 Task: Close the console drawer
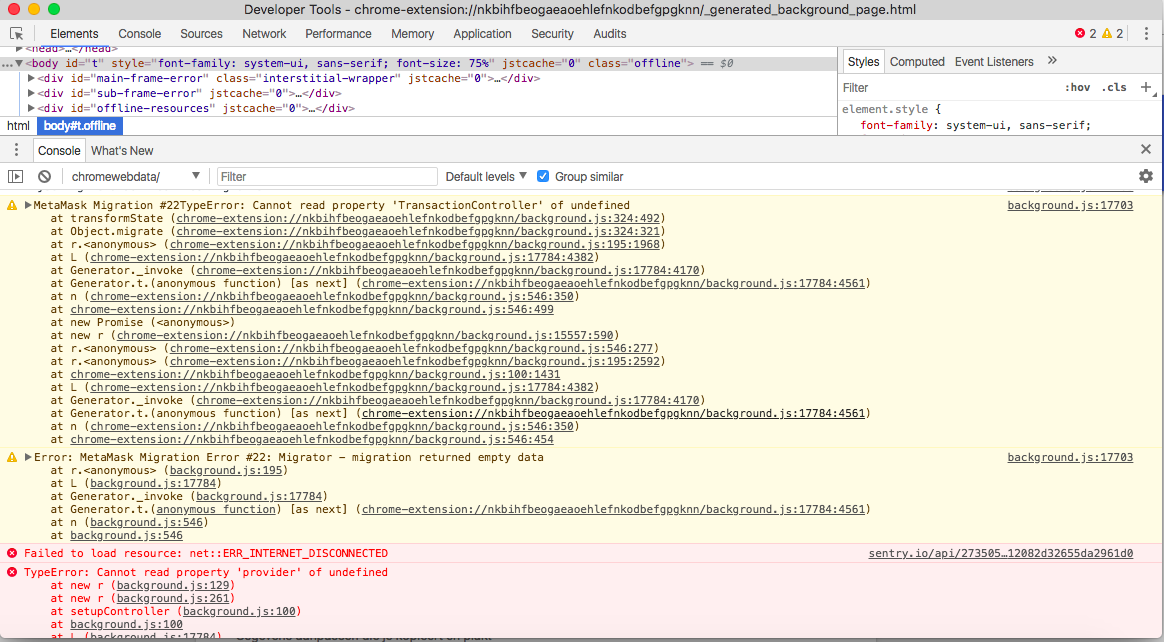1146,150
